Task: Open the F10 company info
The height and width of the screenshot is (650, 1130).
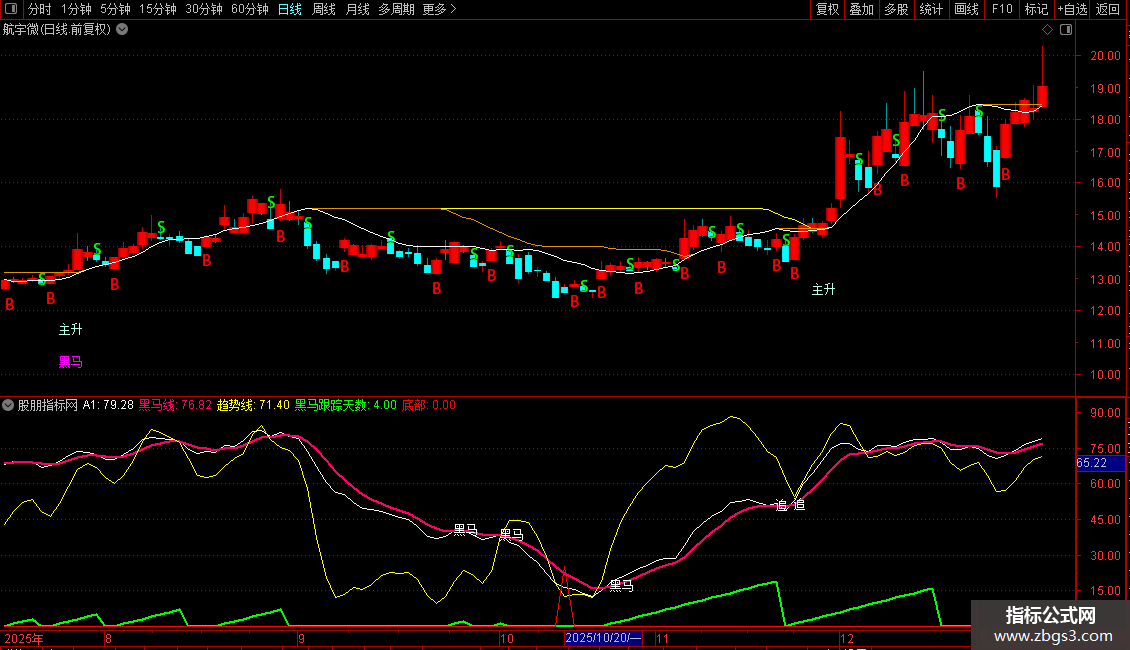Action: pos(1002,9)
